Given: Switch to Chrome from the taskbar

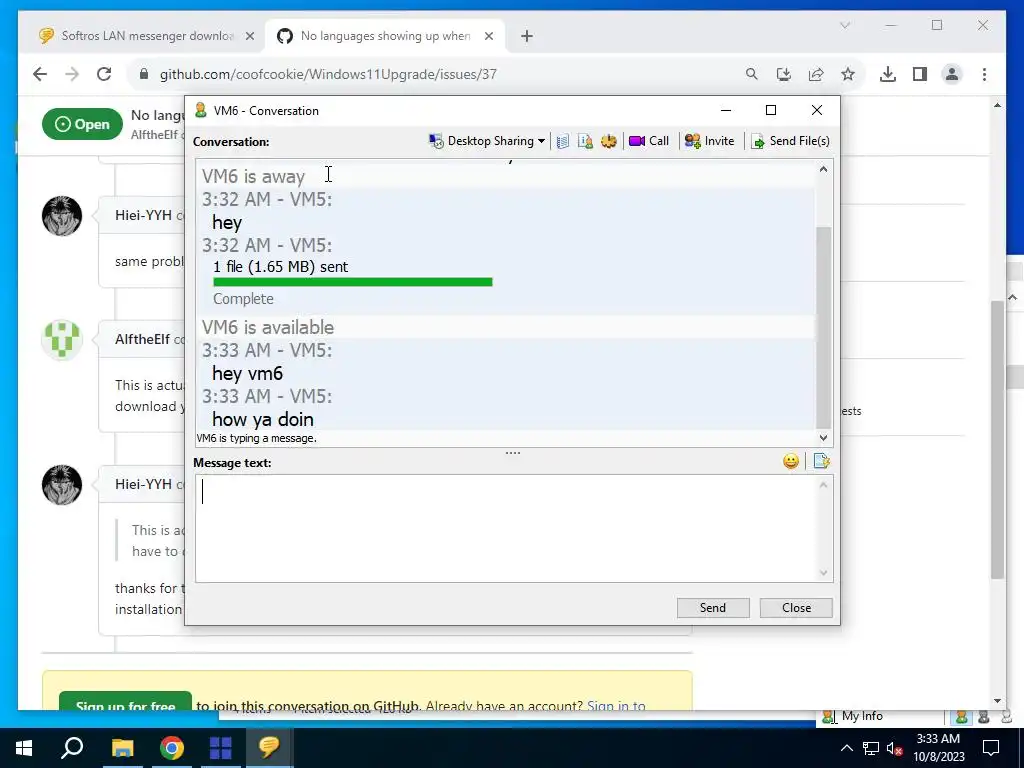Looking at the screenshot, I should click(x=172, y=748).
